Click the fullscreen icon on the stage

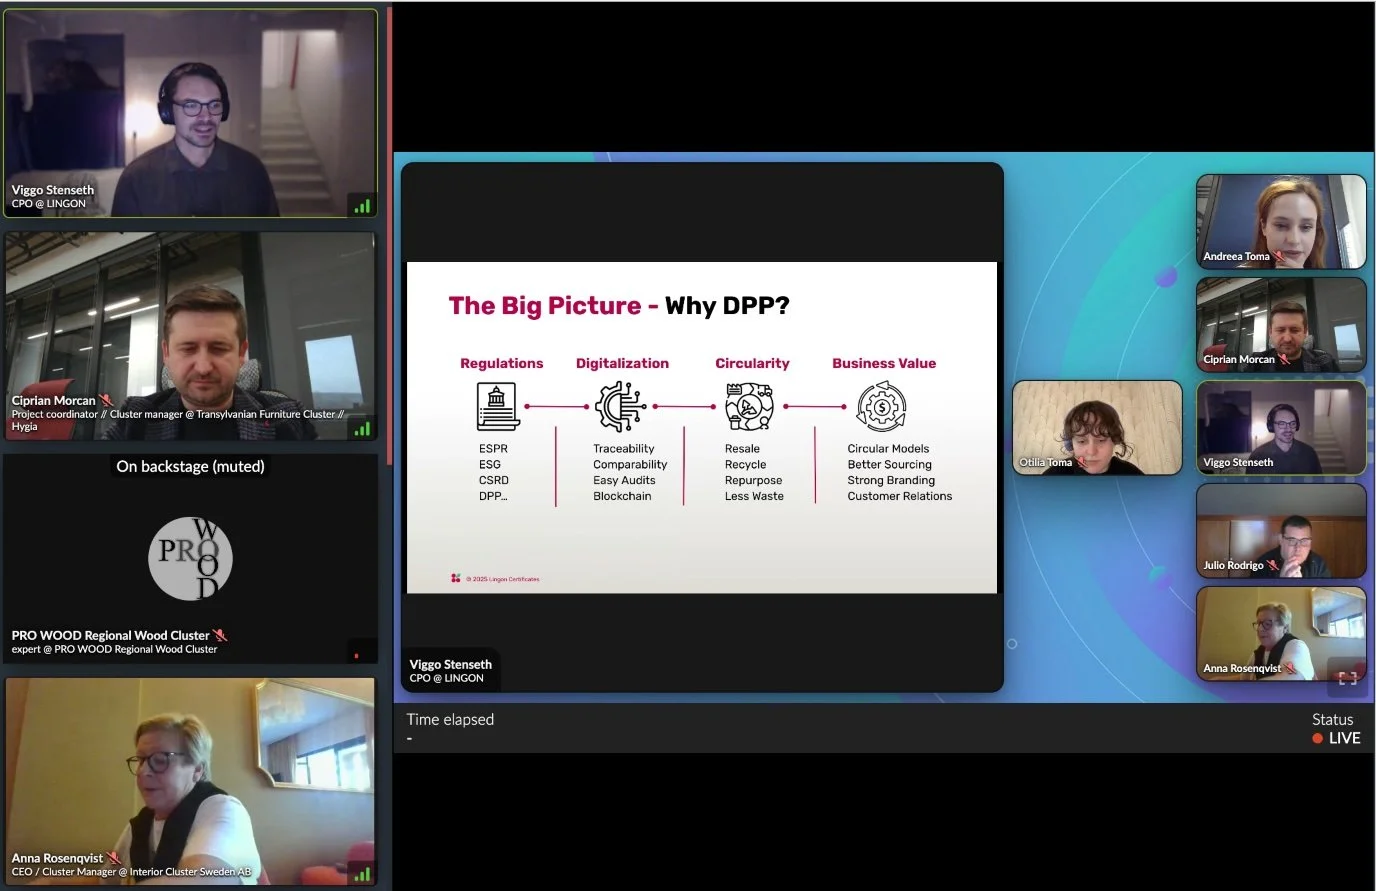pyautogui.click(x=1347, y=678)
